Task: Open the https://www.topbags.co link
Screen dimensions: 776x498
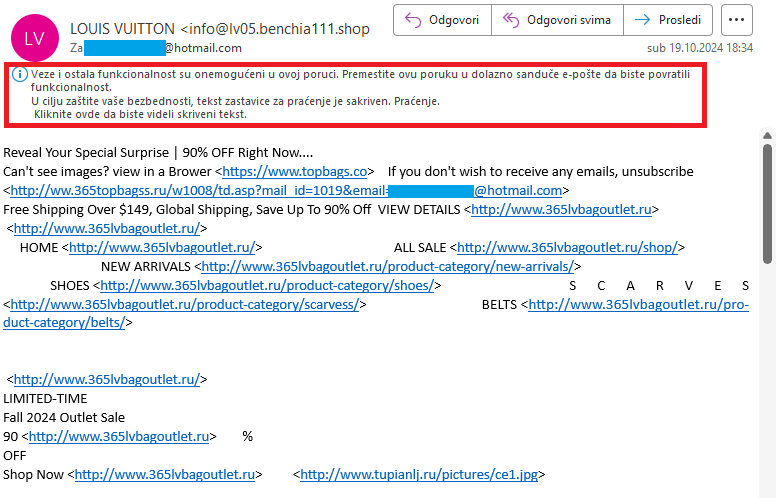Action: (x=294, y=172)
